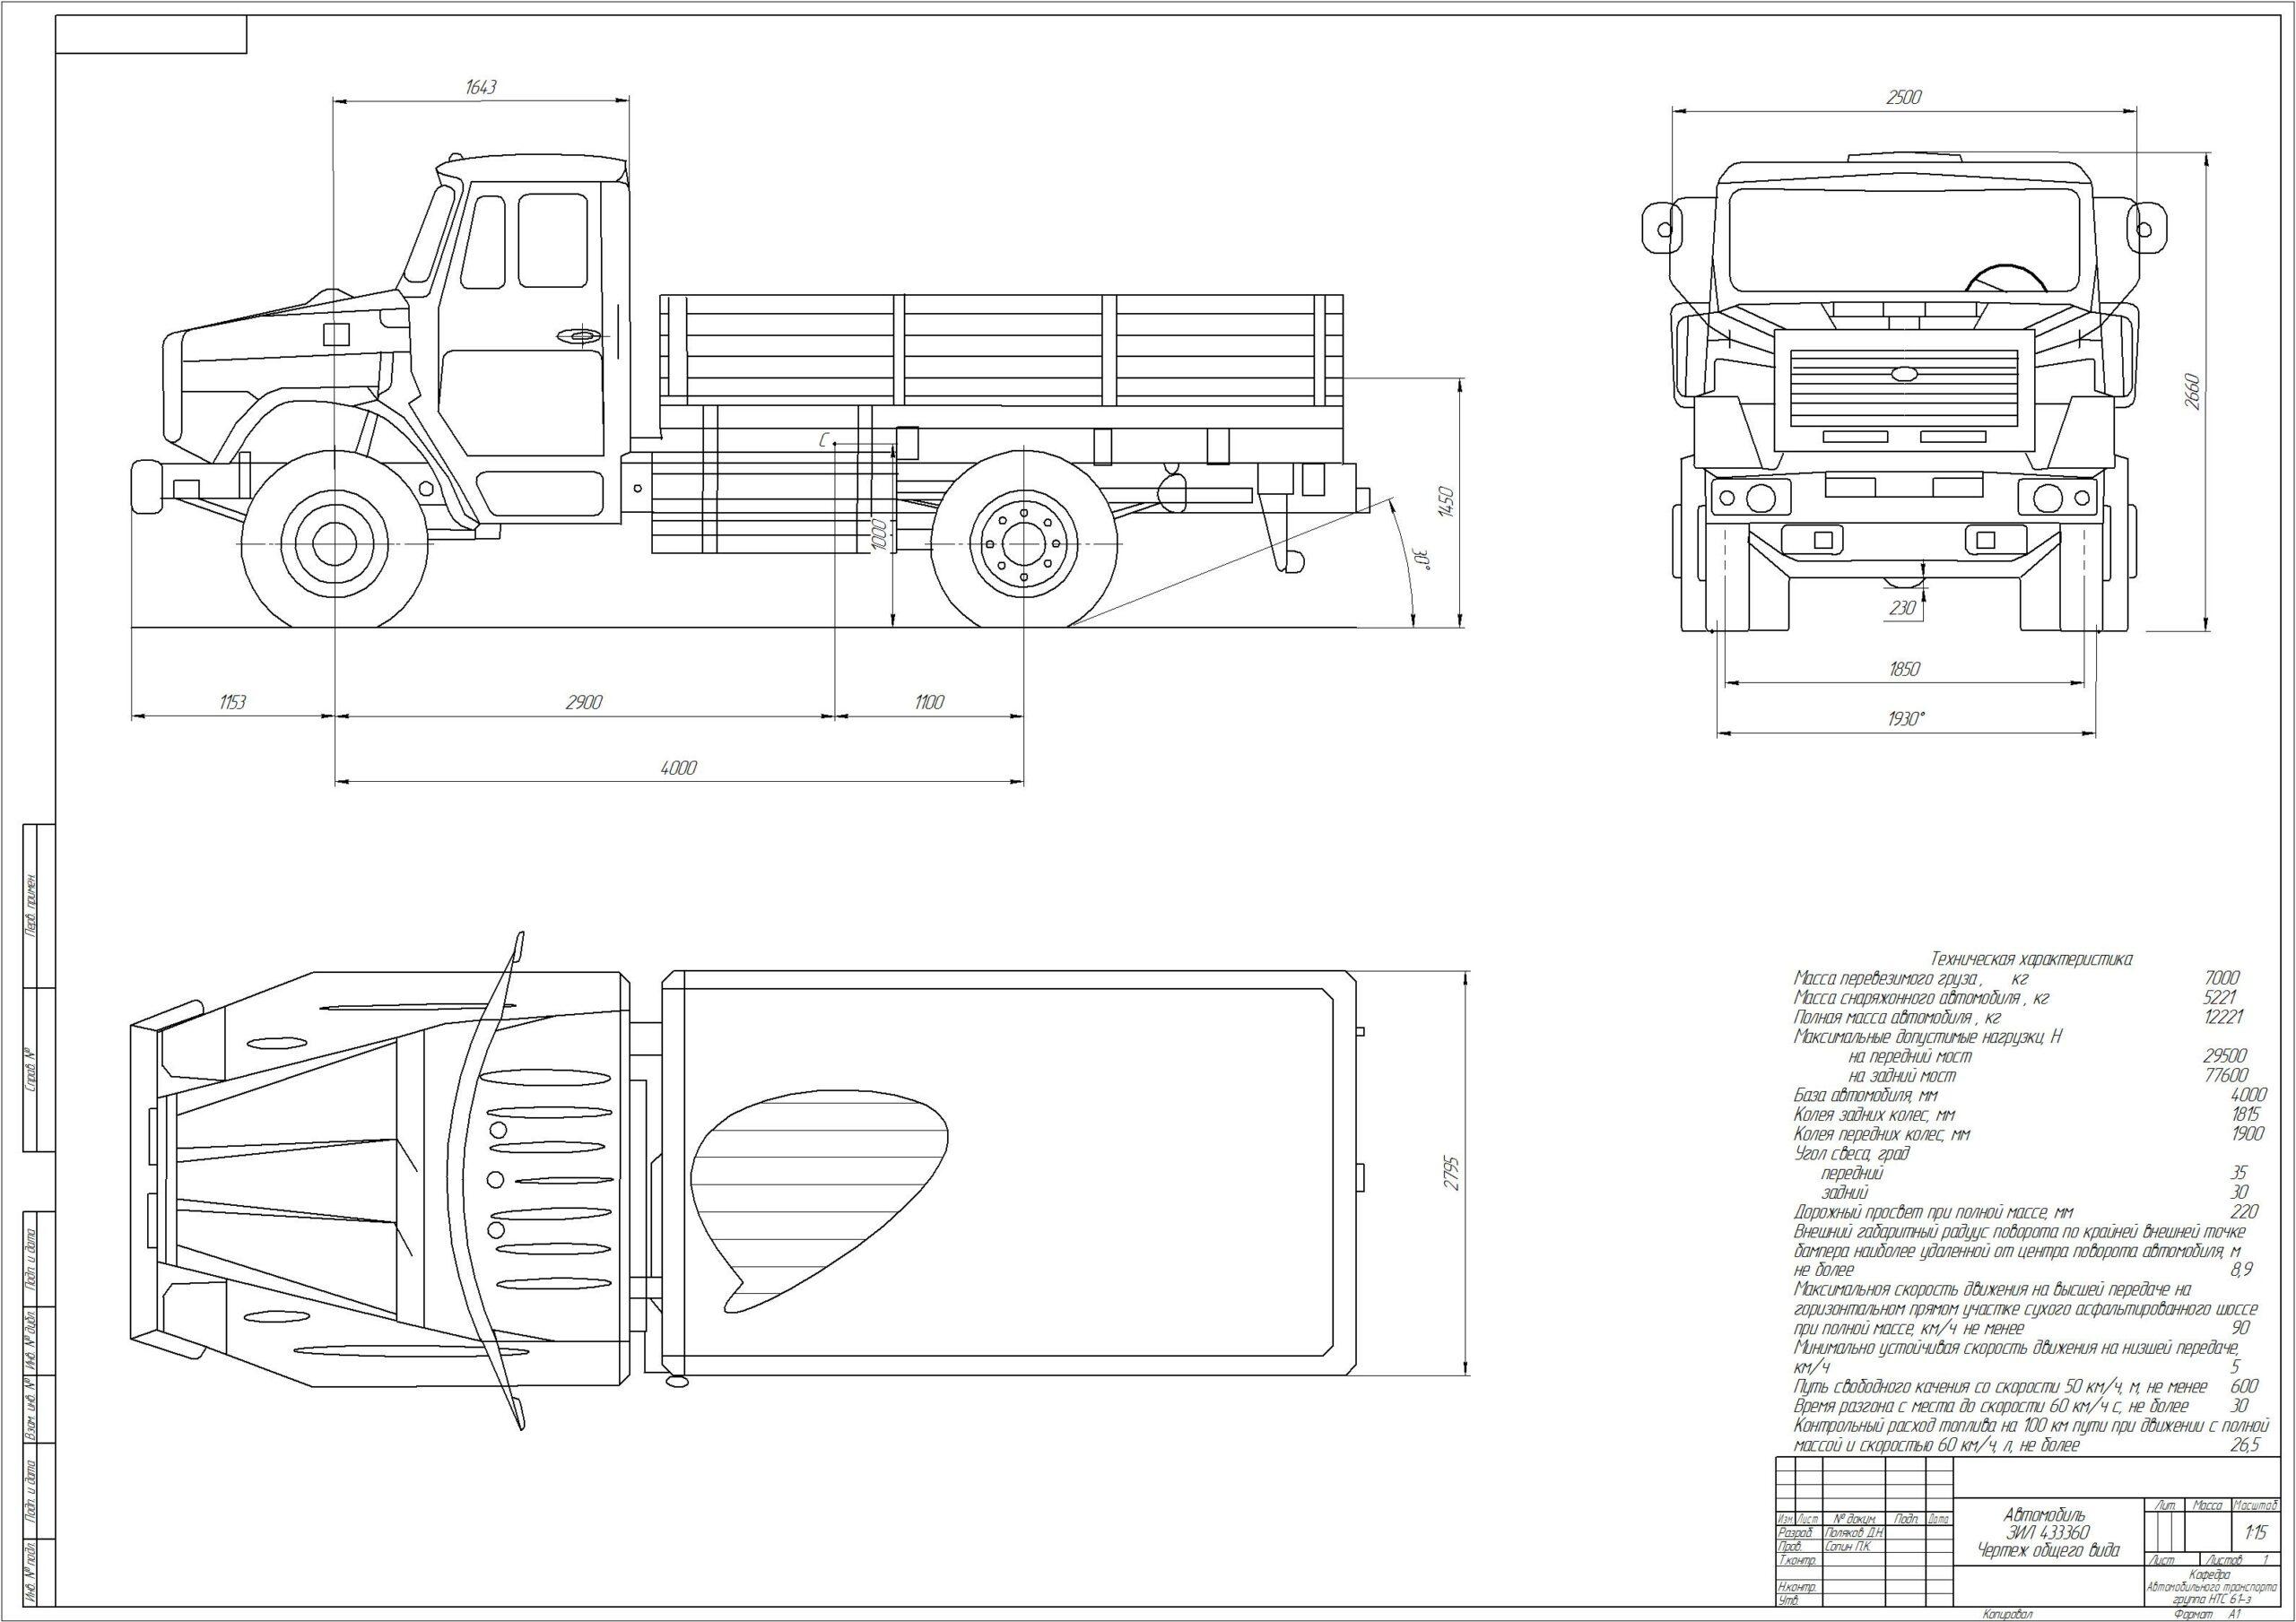Viewport: 2296px width, 1622px height.
Task: Click the 'Масса перевезимого груза, кг' row
Action: click(1911, 979)
